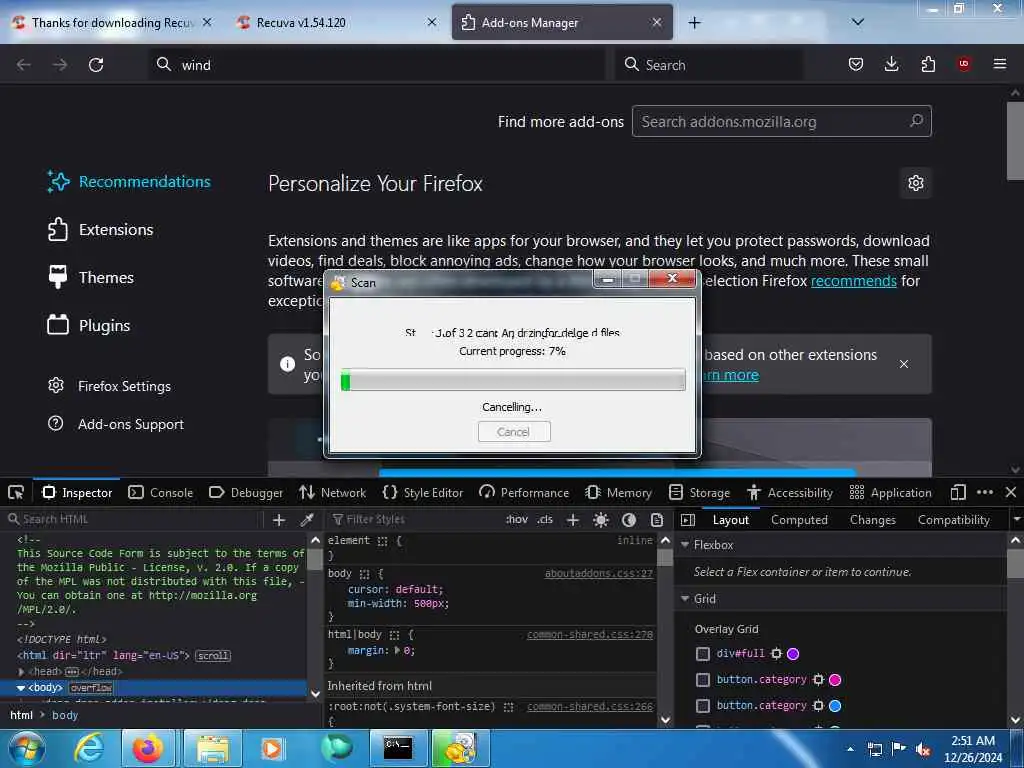Add a new style rule plus icon
This screenshot has height=768, width=1024.
click(x=573, y=520)
